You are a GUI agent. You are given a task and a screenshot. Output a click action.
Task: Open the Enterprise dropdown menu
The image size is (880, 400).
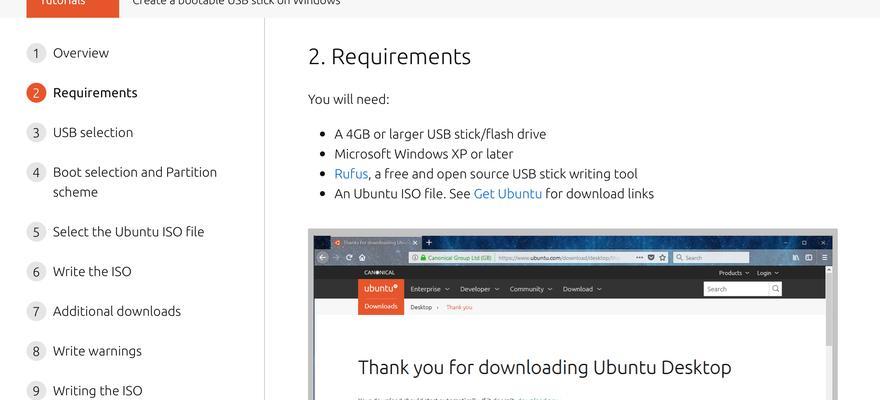coord(430,289)
